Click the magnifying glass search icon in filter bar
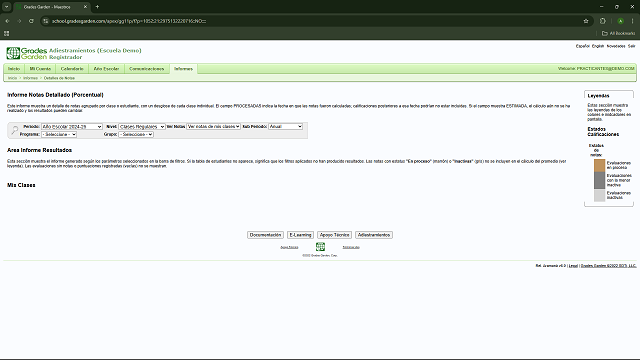 click(15, 130)
